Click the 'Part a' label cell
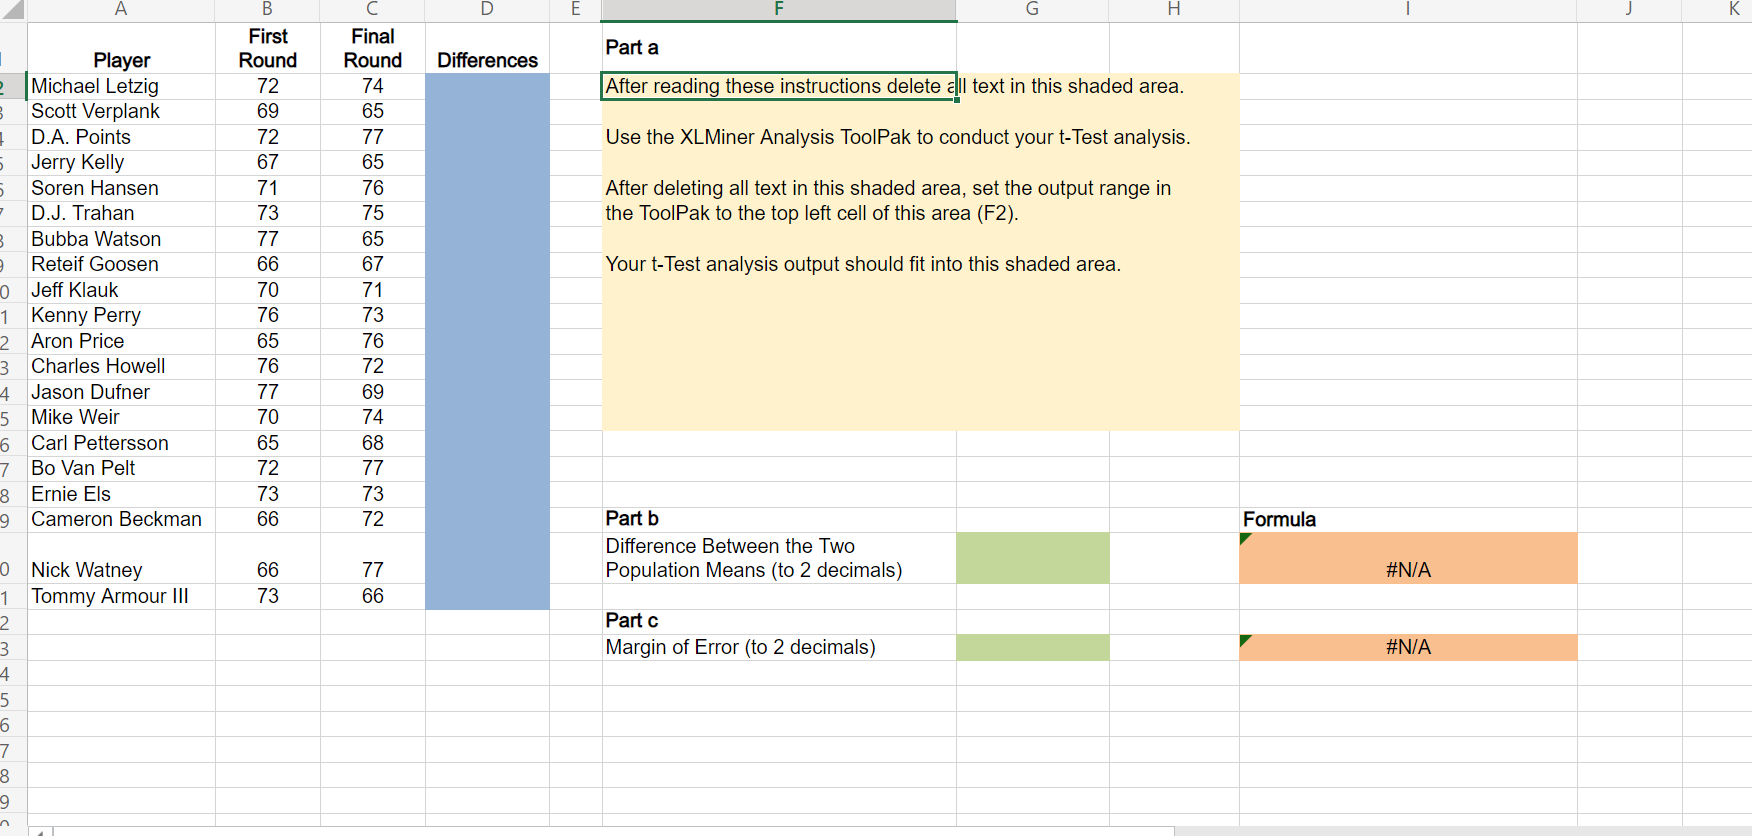Image resolution: width=1752 pixels, height=836 pixels. 779,48
